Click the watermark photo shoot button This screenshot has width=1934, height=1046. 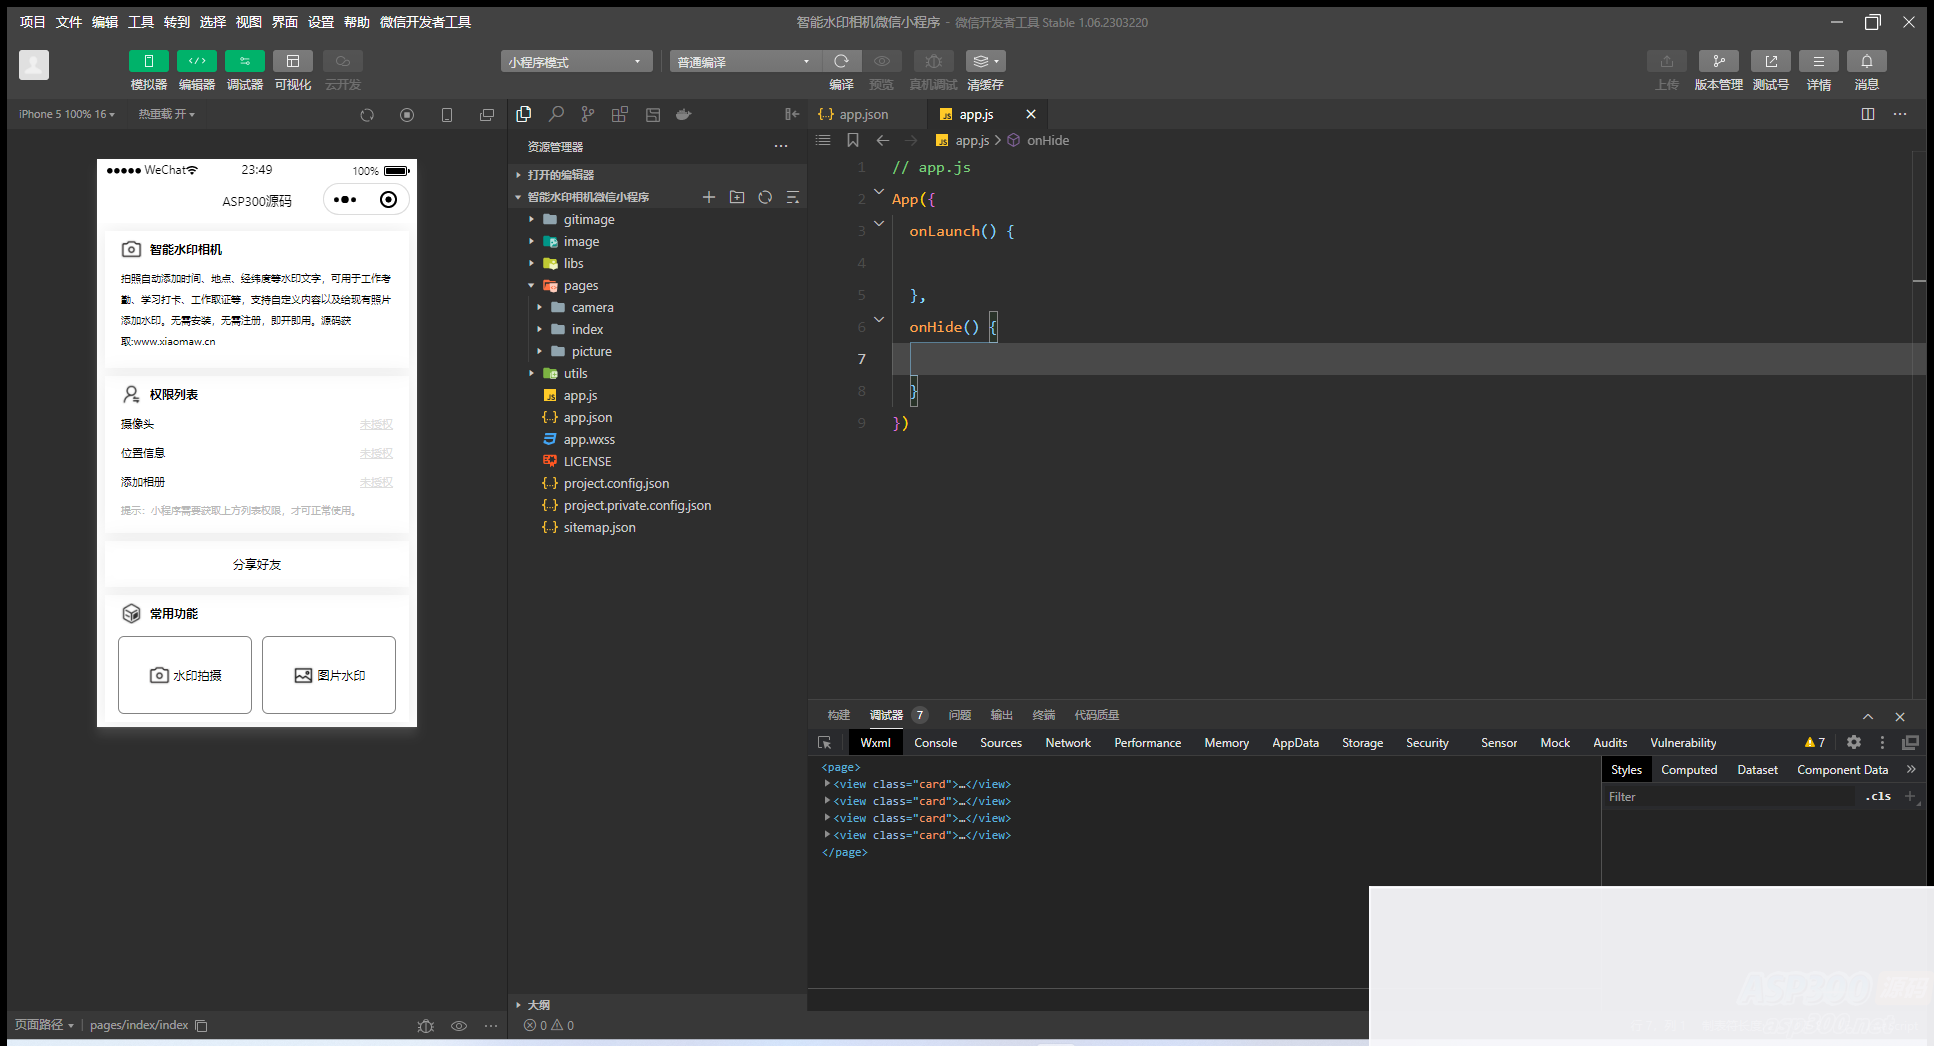pos(185,675)
